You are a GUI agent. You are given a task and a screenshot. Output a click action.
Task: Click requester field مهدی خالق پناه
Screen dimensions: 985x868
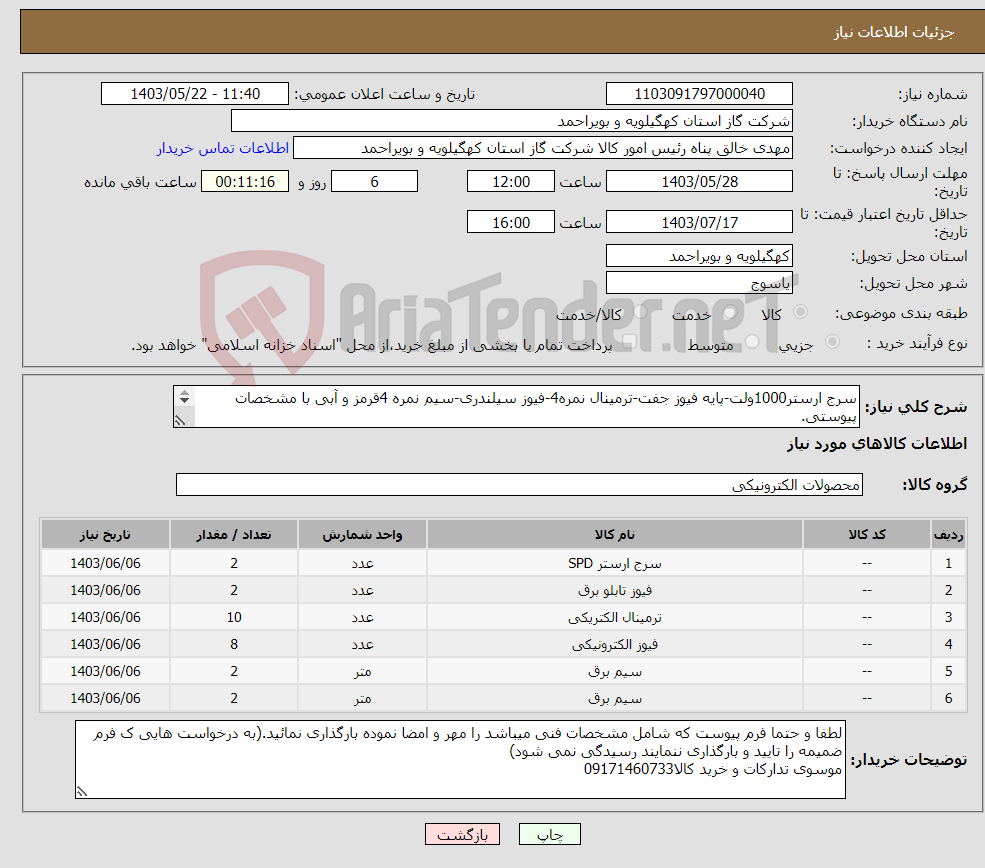543,148
